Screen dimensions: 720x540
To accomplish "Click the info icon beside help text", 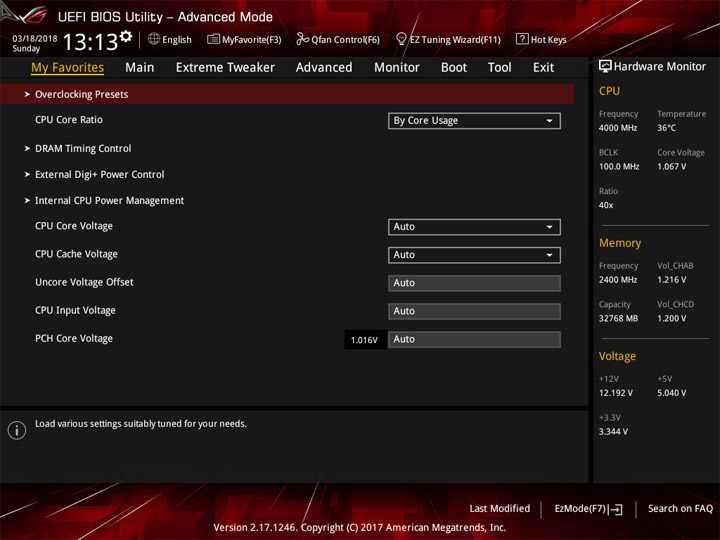I will (x=17, y=430).
